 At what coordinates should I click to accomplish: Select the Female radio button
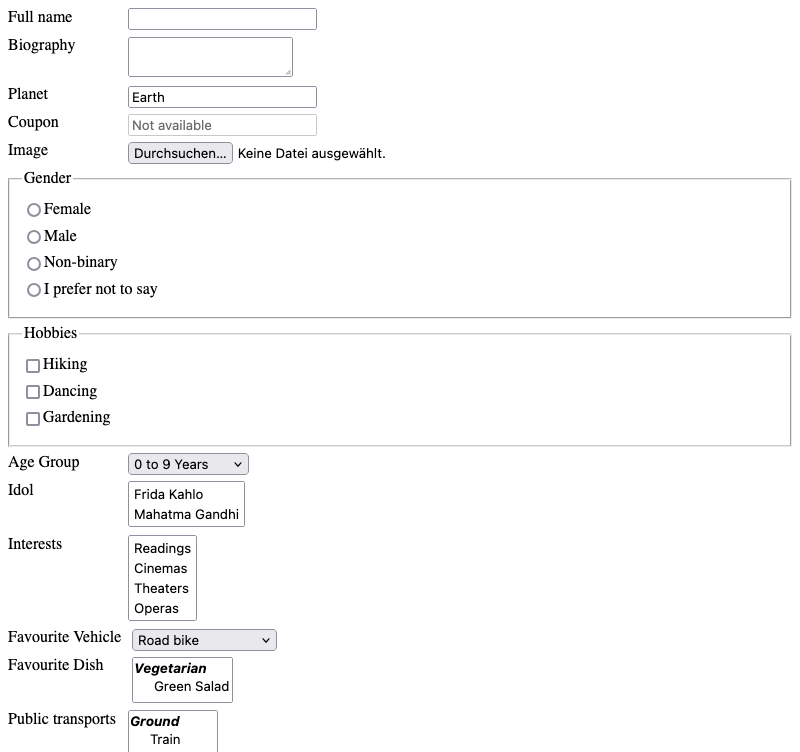34,210
